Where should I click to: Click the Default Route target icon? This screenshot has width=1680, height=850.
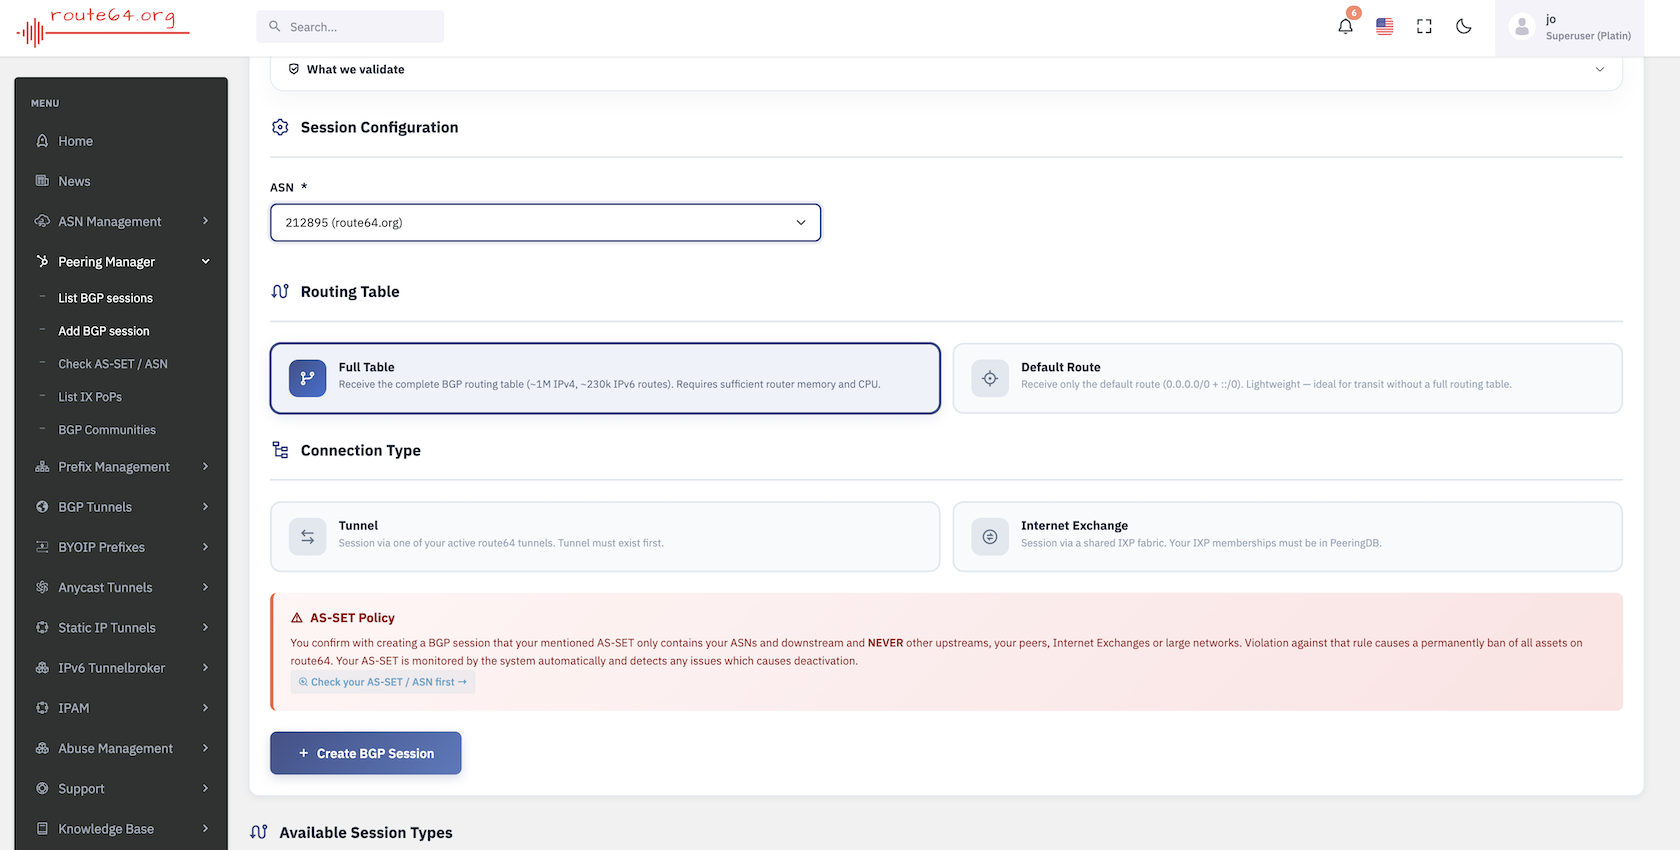(x=990, y=378)
